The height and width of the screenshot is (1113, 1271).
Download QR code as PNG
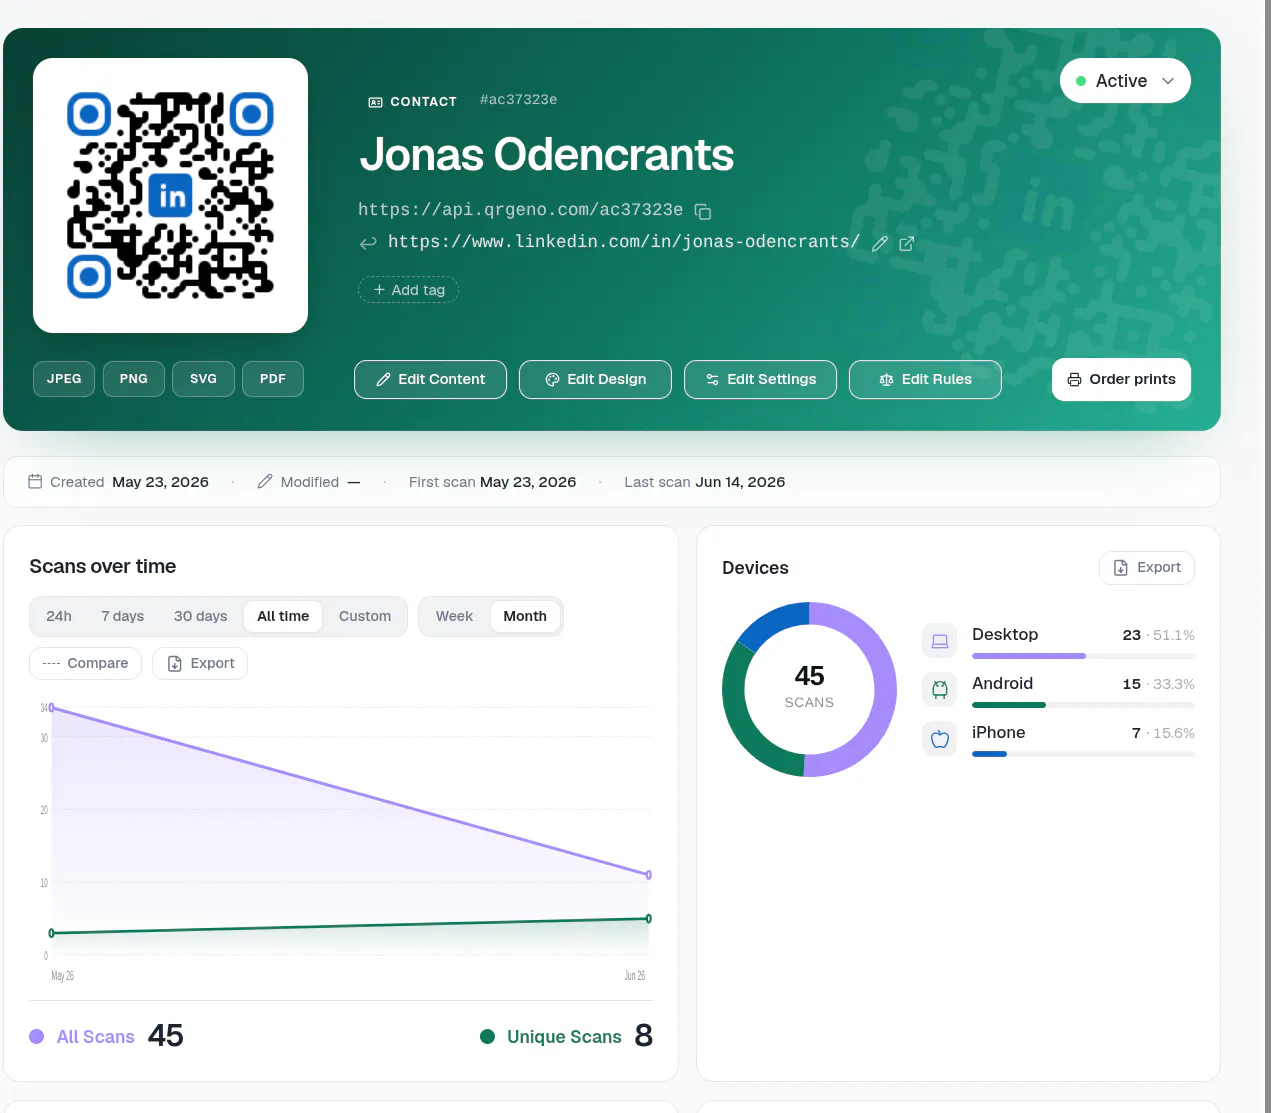tap(134, 379)
